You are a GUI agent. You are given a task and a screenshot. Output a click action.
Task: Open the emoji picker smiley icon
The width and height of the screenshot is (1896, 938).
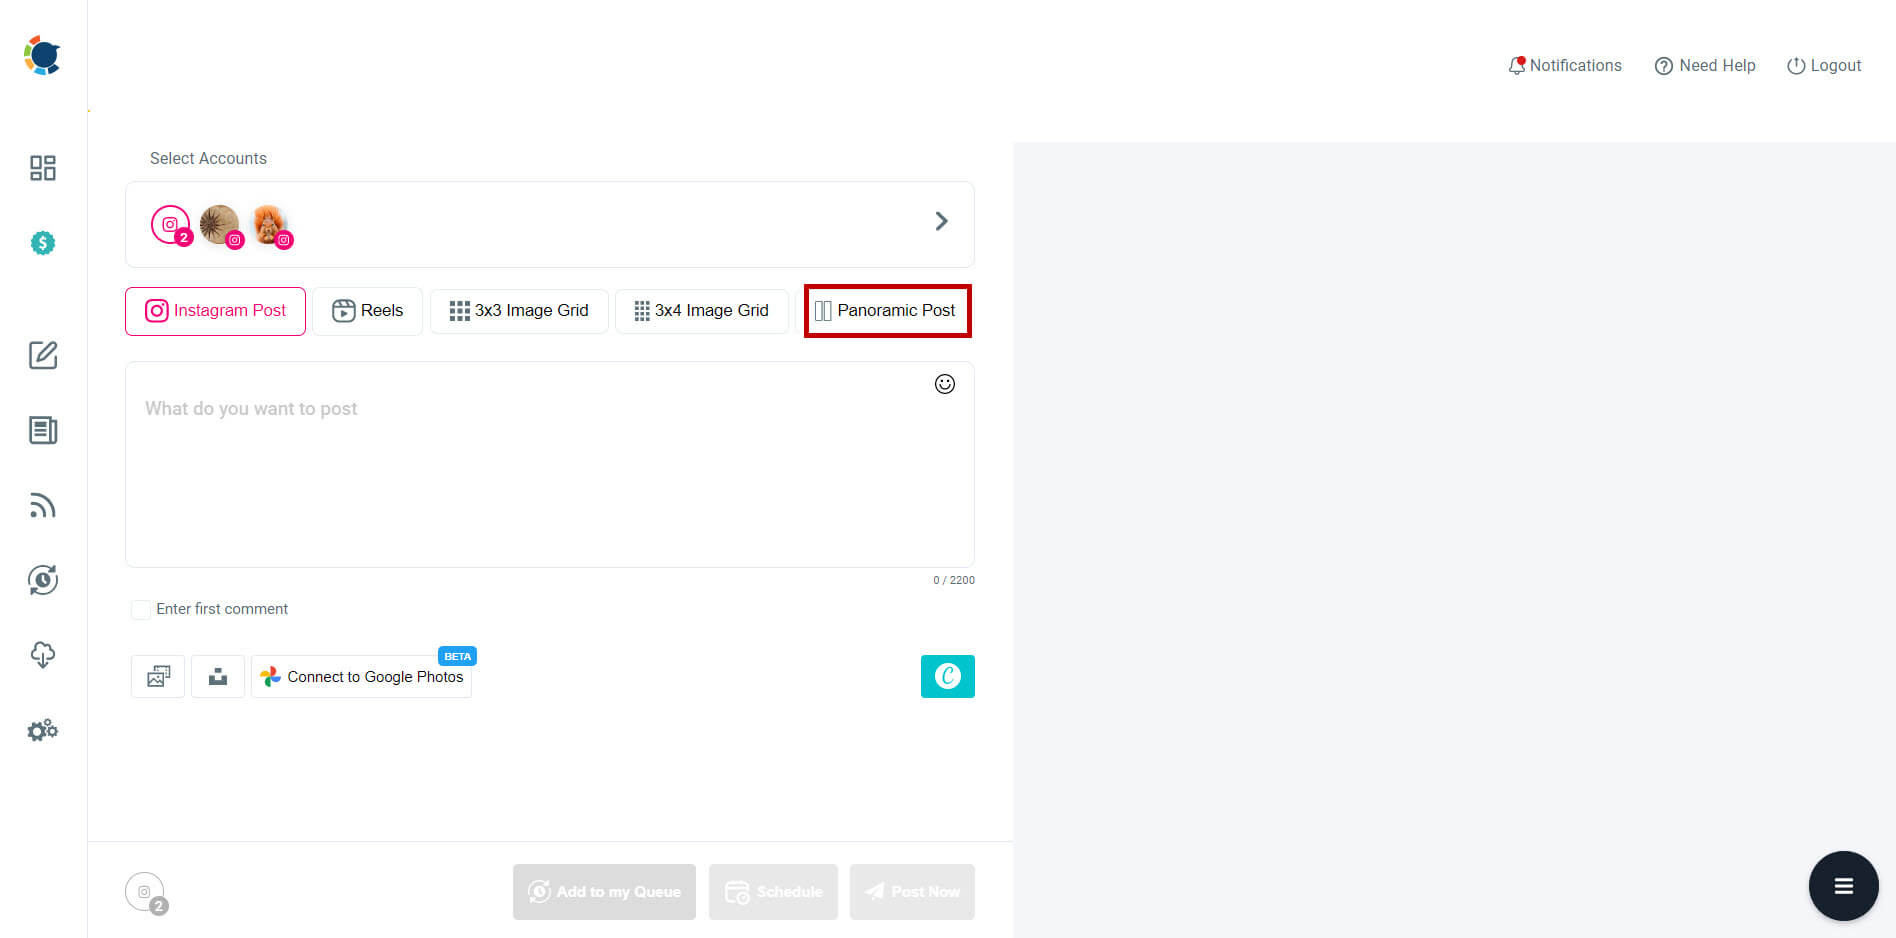[x=945, y=384]
